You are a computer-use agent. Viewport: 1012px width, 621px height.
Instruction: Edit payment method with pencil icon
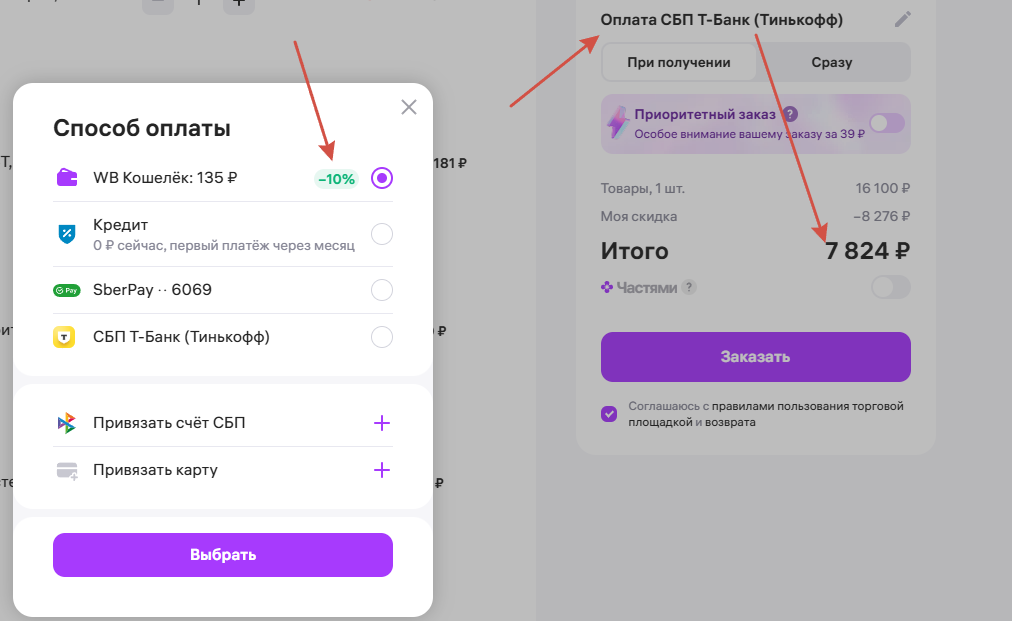[903, 19]
